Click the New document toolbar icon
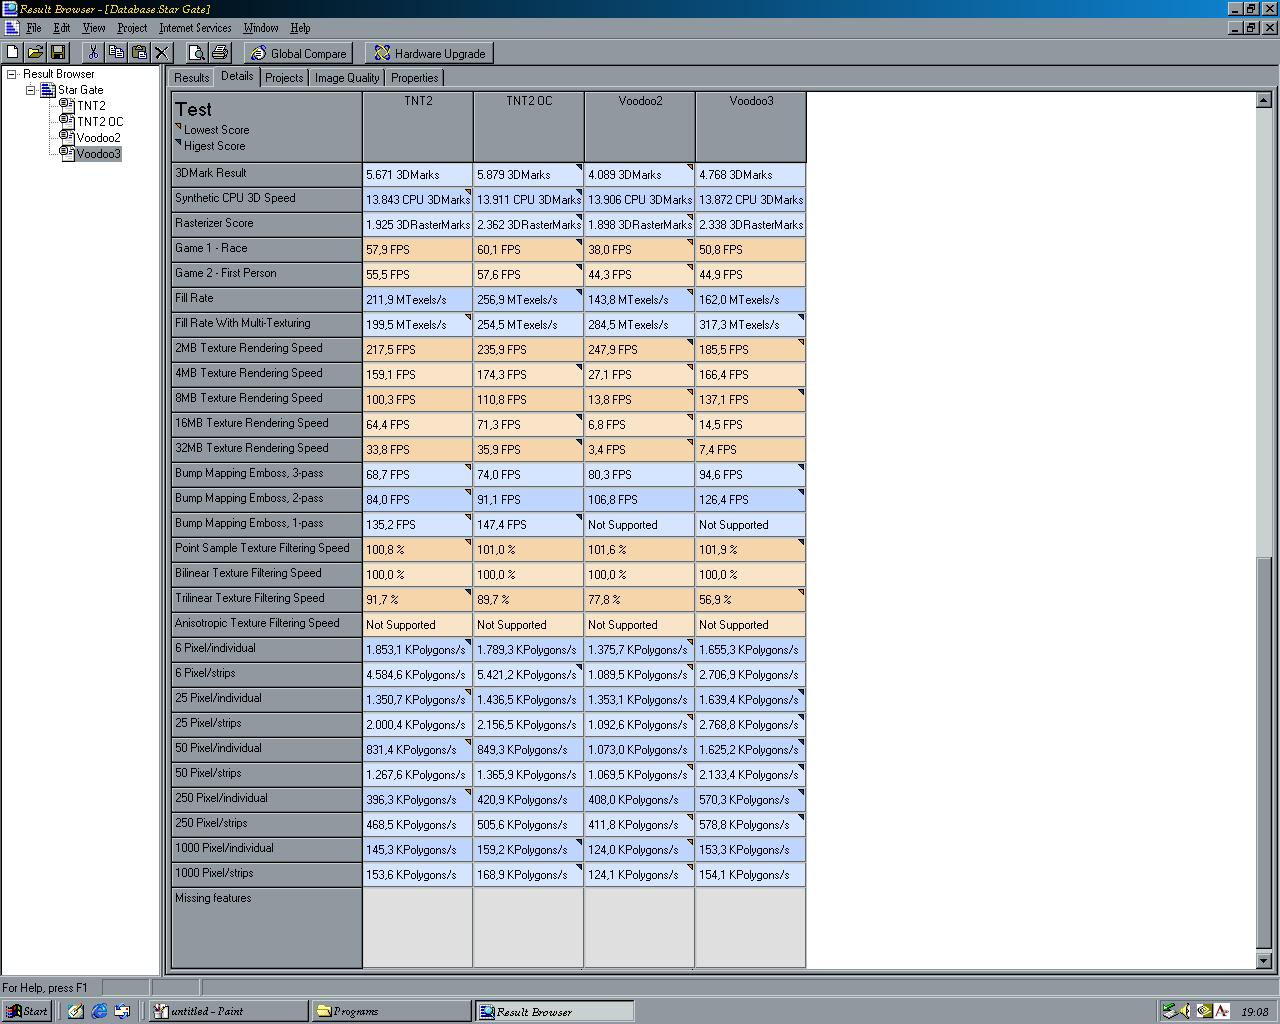Image resolution: width=1280 pixels, height=1024 pixels. tap(13, 53)
